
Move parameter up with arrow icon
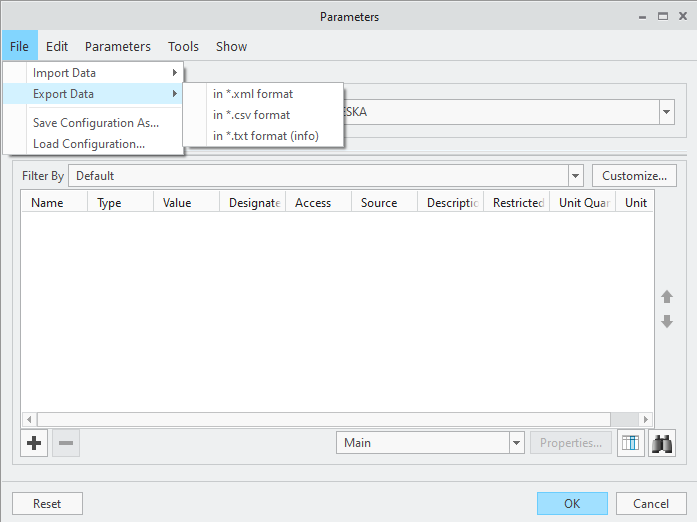(667, 297)
